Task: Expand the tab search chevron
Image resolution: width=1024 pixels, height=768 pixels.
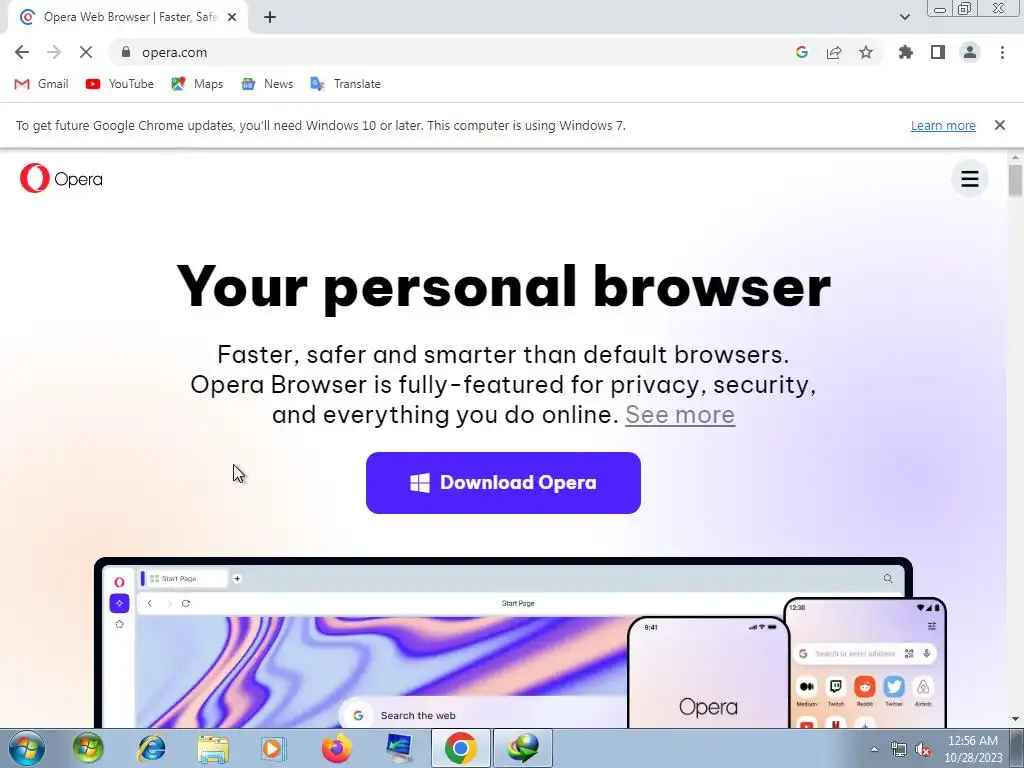Action: coord(904,17)
